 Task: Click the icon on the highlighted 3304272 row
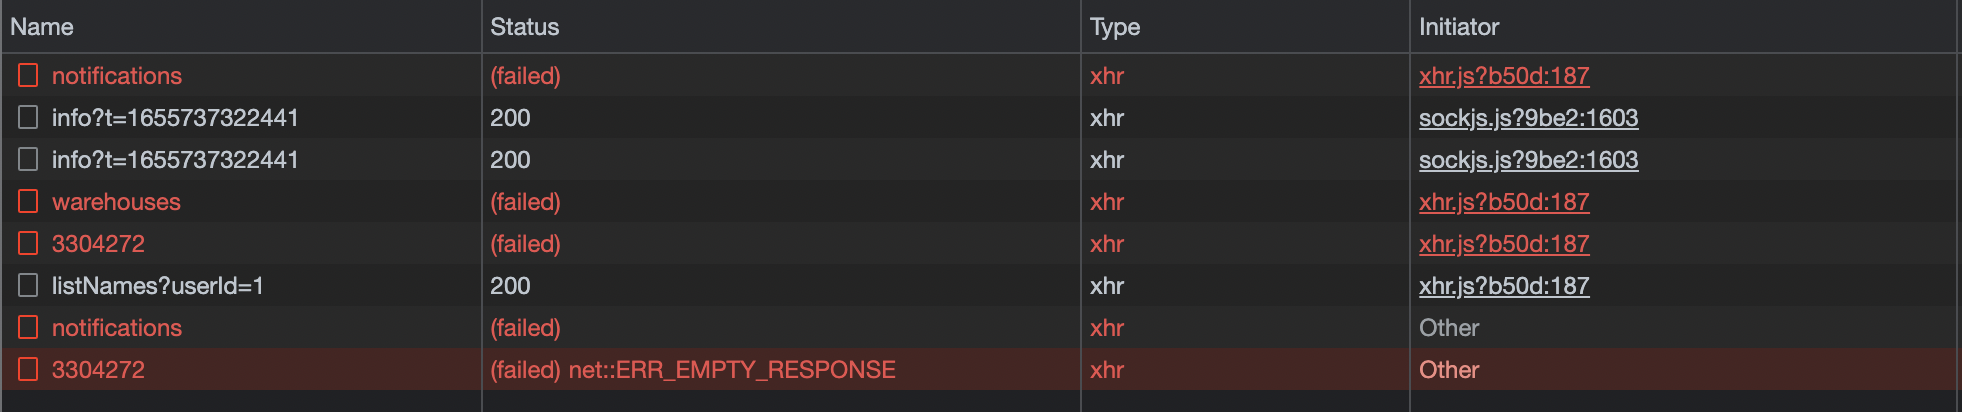coord(28,370)
